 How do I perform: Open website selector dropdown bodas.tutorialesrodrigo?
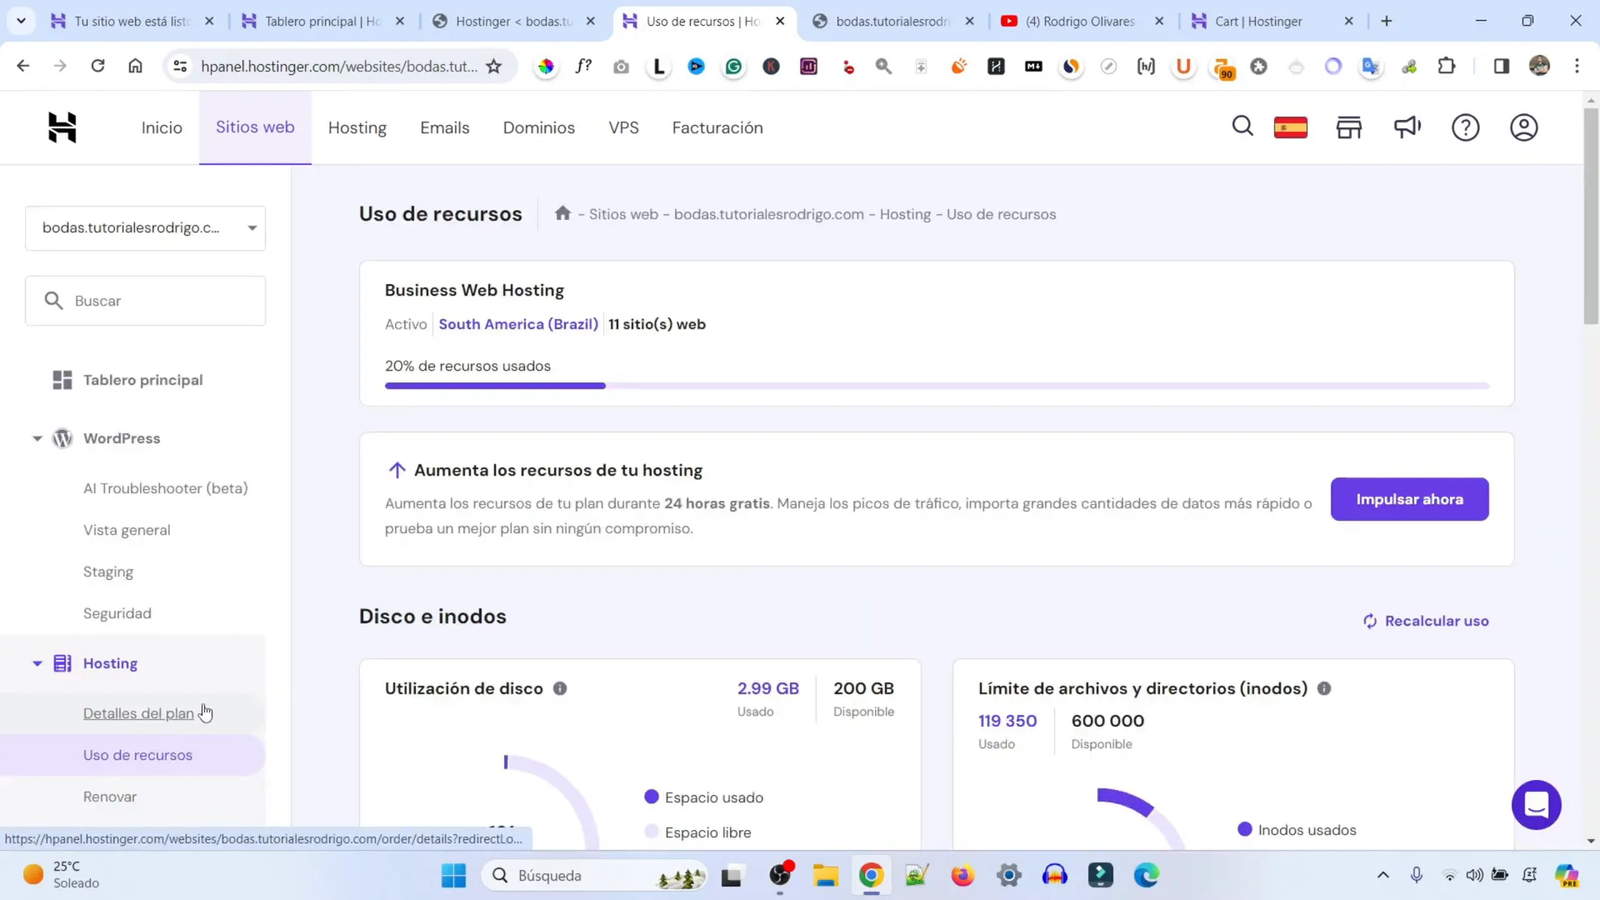[145, 228]
